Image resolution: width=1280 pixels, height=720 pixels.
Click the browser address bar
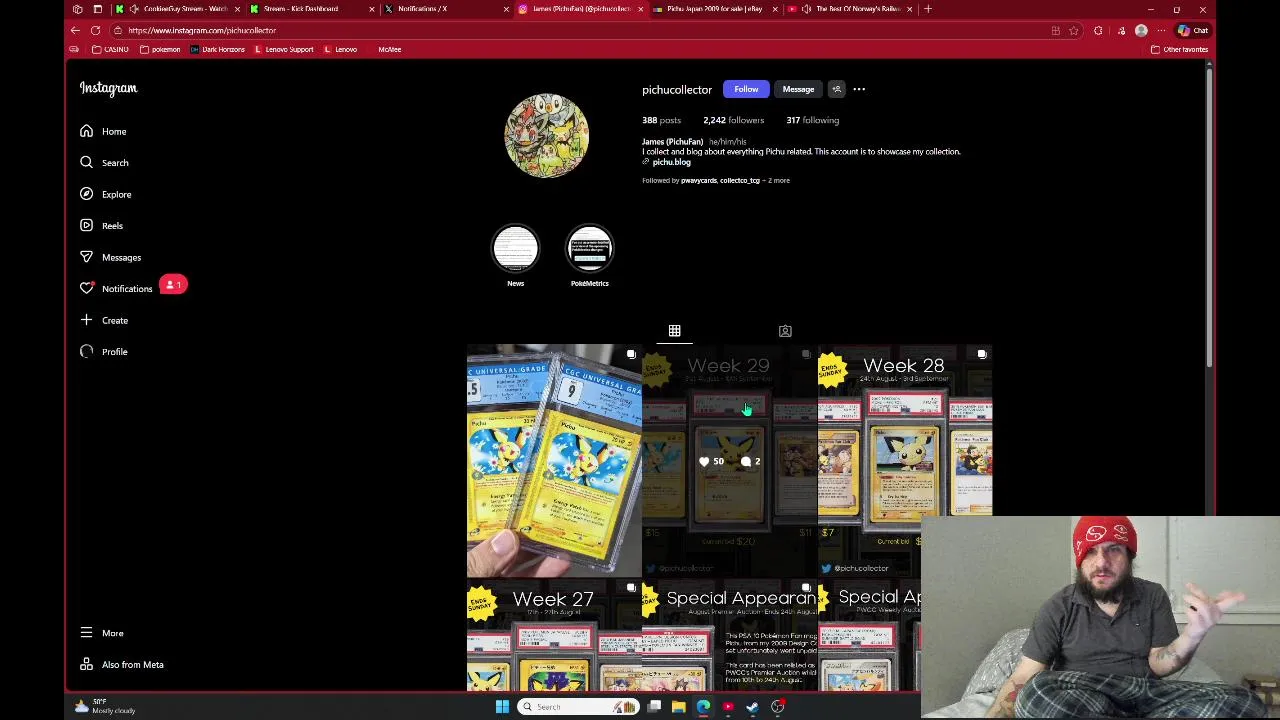580,30
